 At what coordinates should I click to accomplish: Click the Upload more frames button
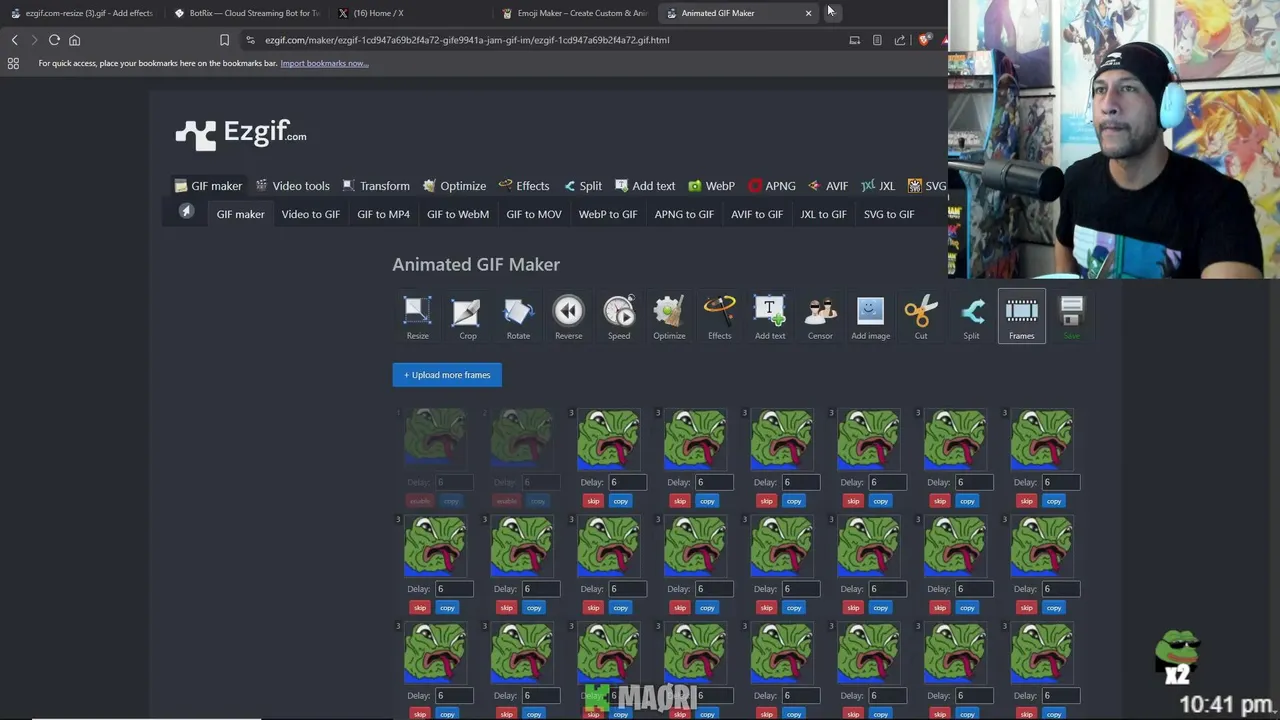pos(447,375)
